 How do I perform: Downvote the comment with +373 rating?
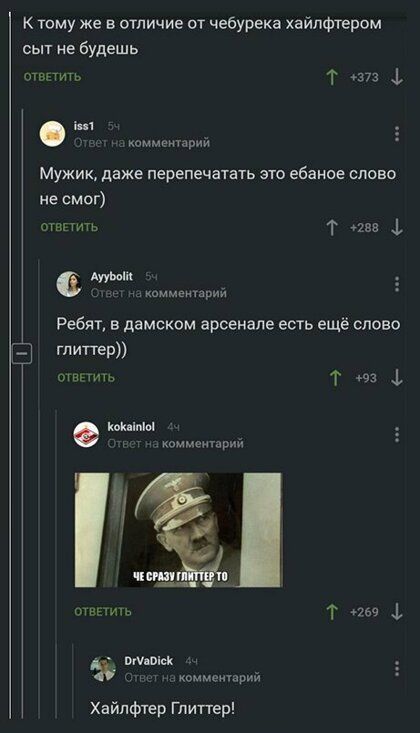pos(397,77)
